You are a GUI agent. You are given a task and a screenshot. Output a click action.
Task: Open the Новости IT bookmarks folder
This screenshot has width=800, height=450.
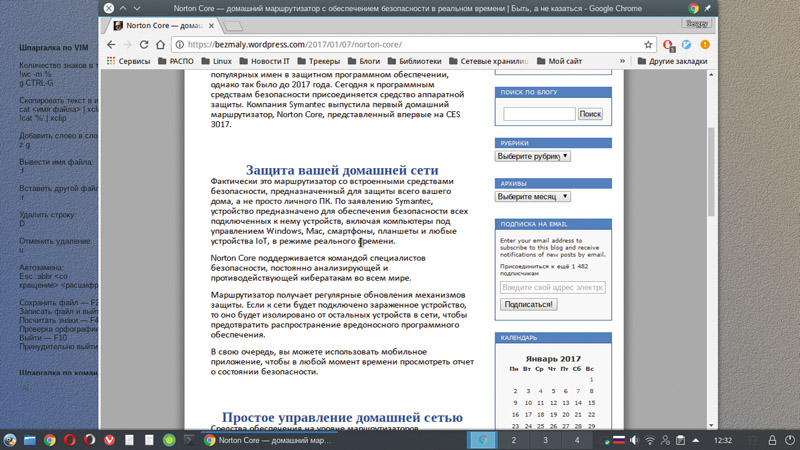coord(264,61)
